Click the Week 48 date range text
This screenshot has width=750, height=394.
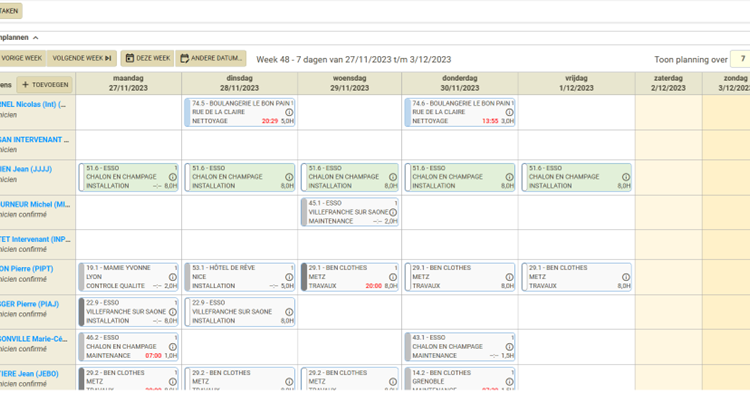point(353,59)
